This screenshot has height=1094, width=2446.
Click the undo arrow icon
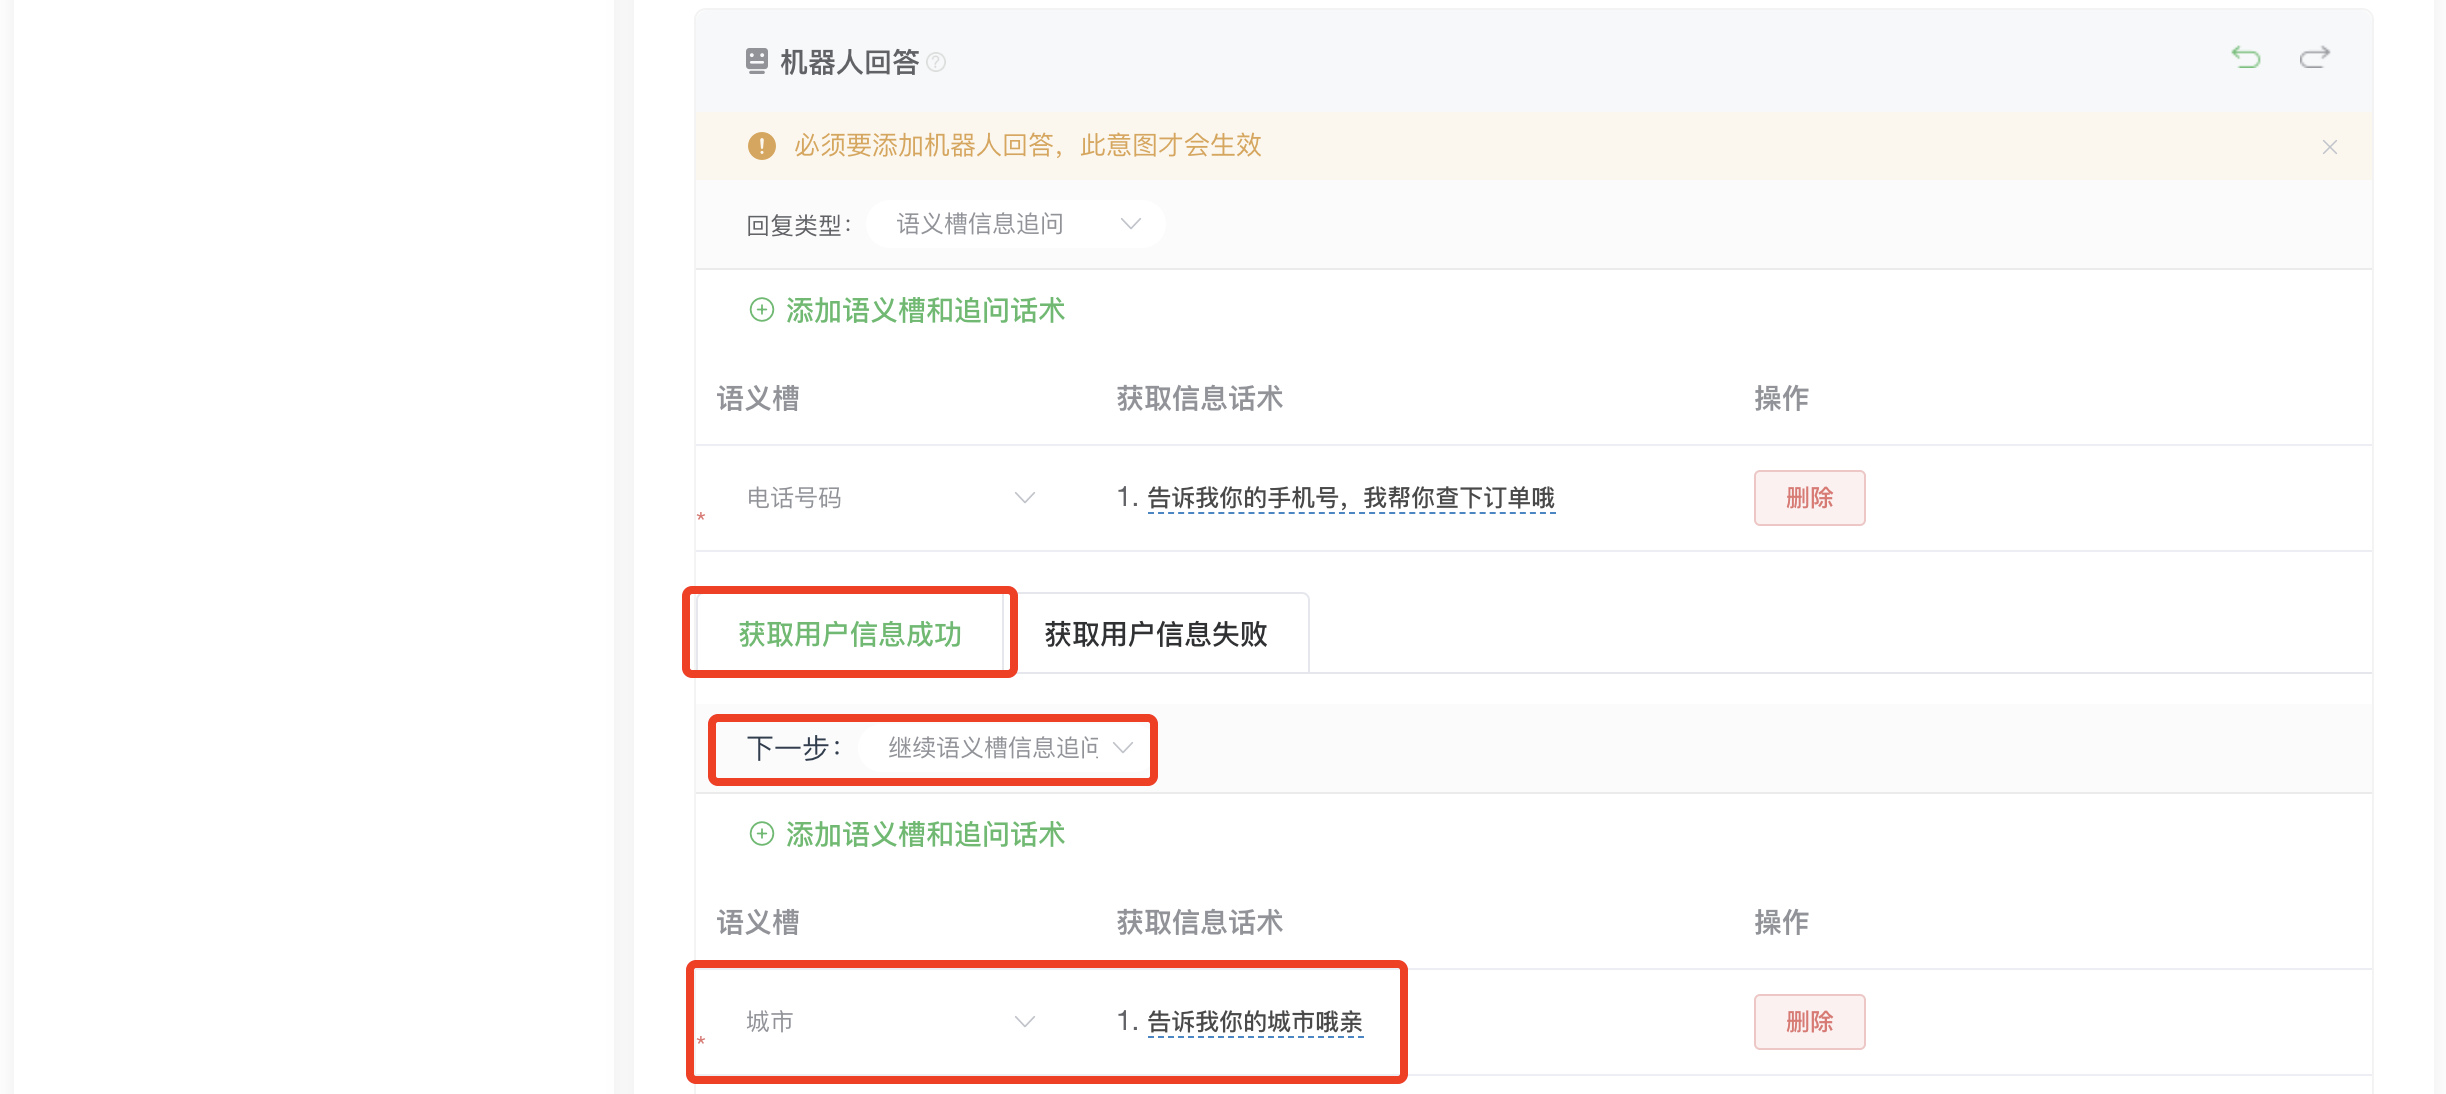click(2246, 57)
